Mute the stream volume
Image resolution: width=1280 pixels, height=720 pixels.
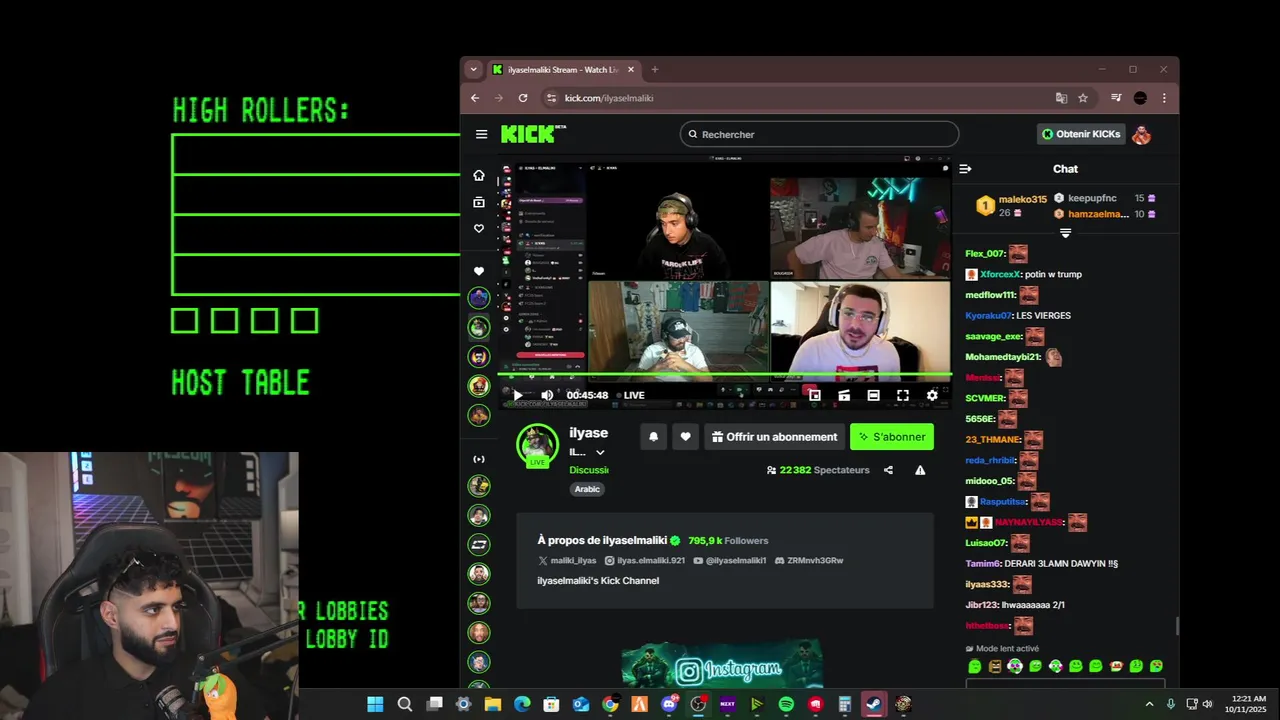pos(547,395)
